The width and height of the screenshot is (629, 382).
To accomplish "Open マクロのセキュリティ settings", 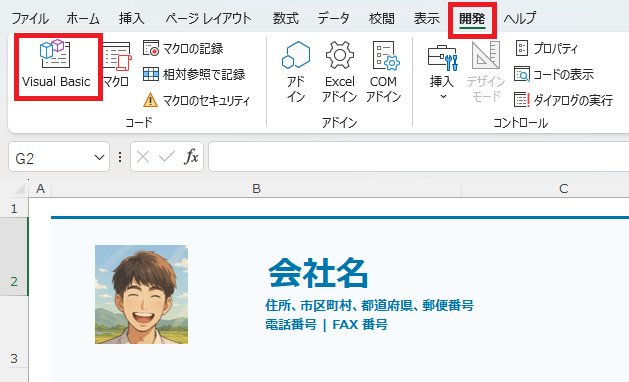I will tap(197, 100).
